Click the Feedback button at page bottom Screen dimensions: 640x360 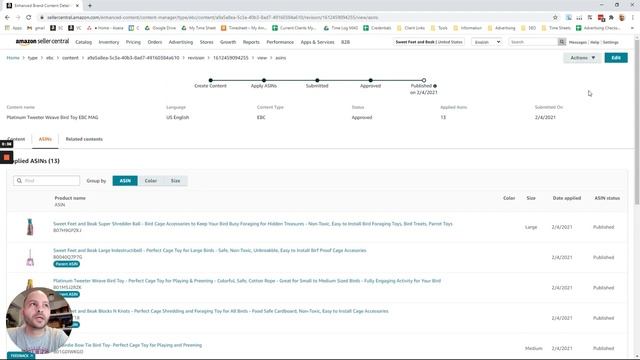click(x=21, y=356)
